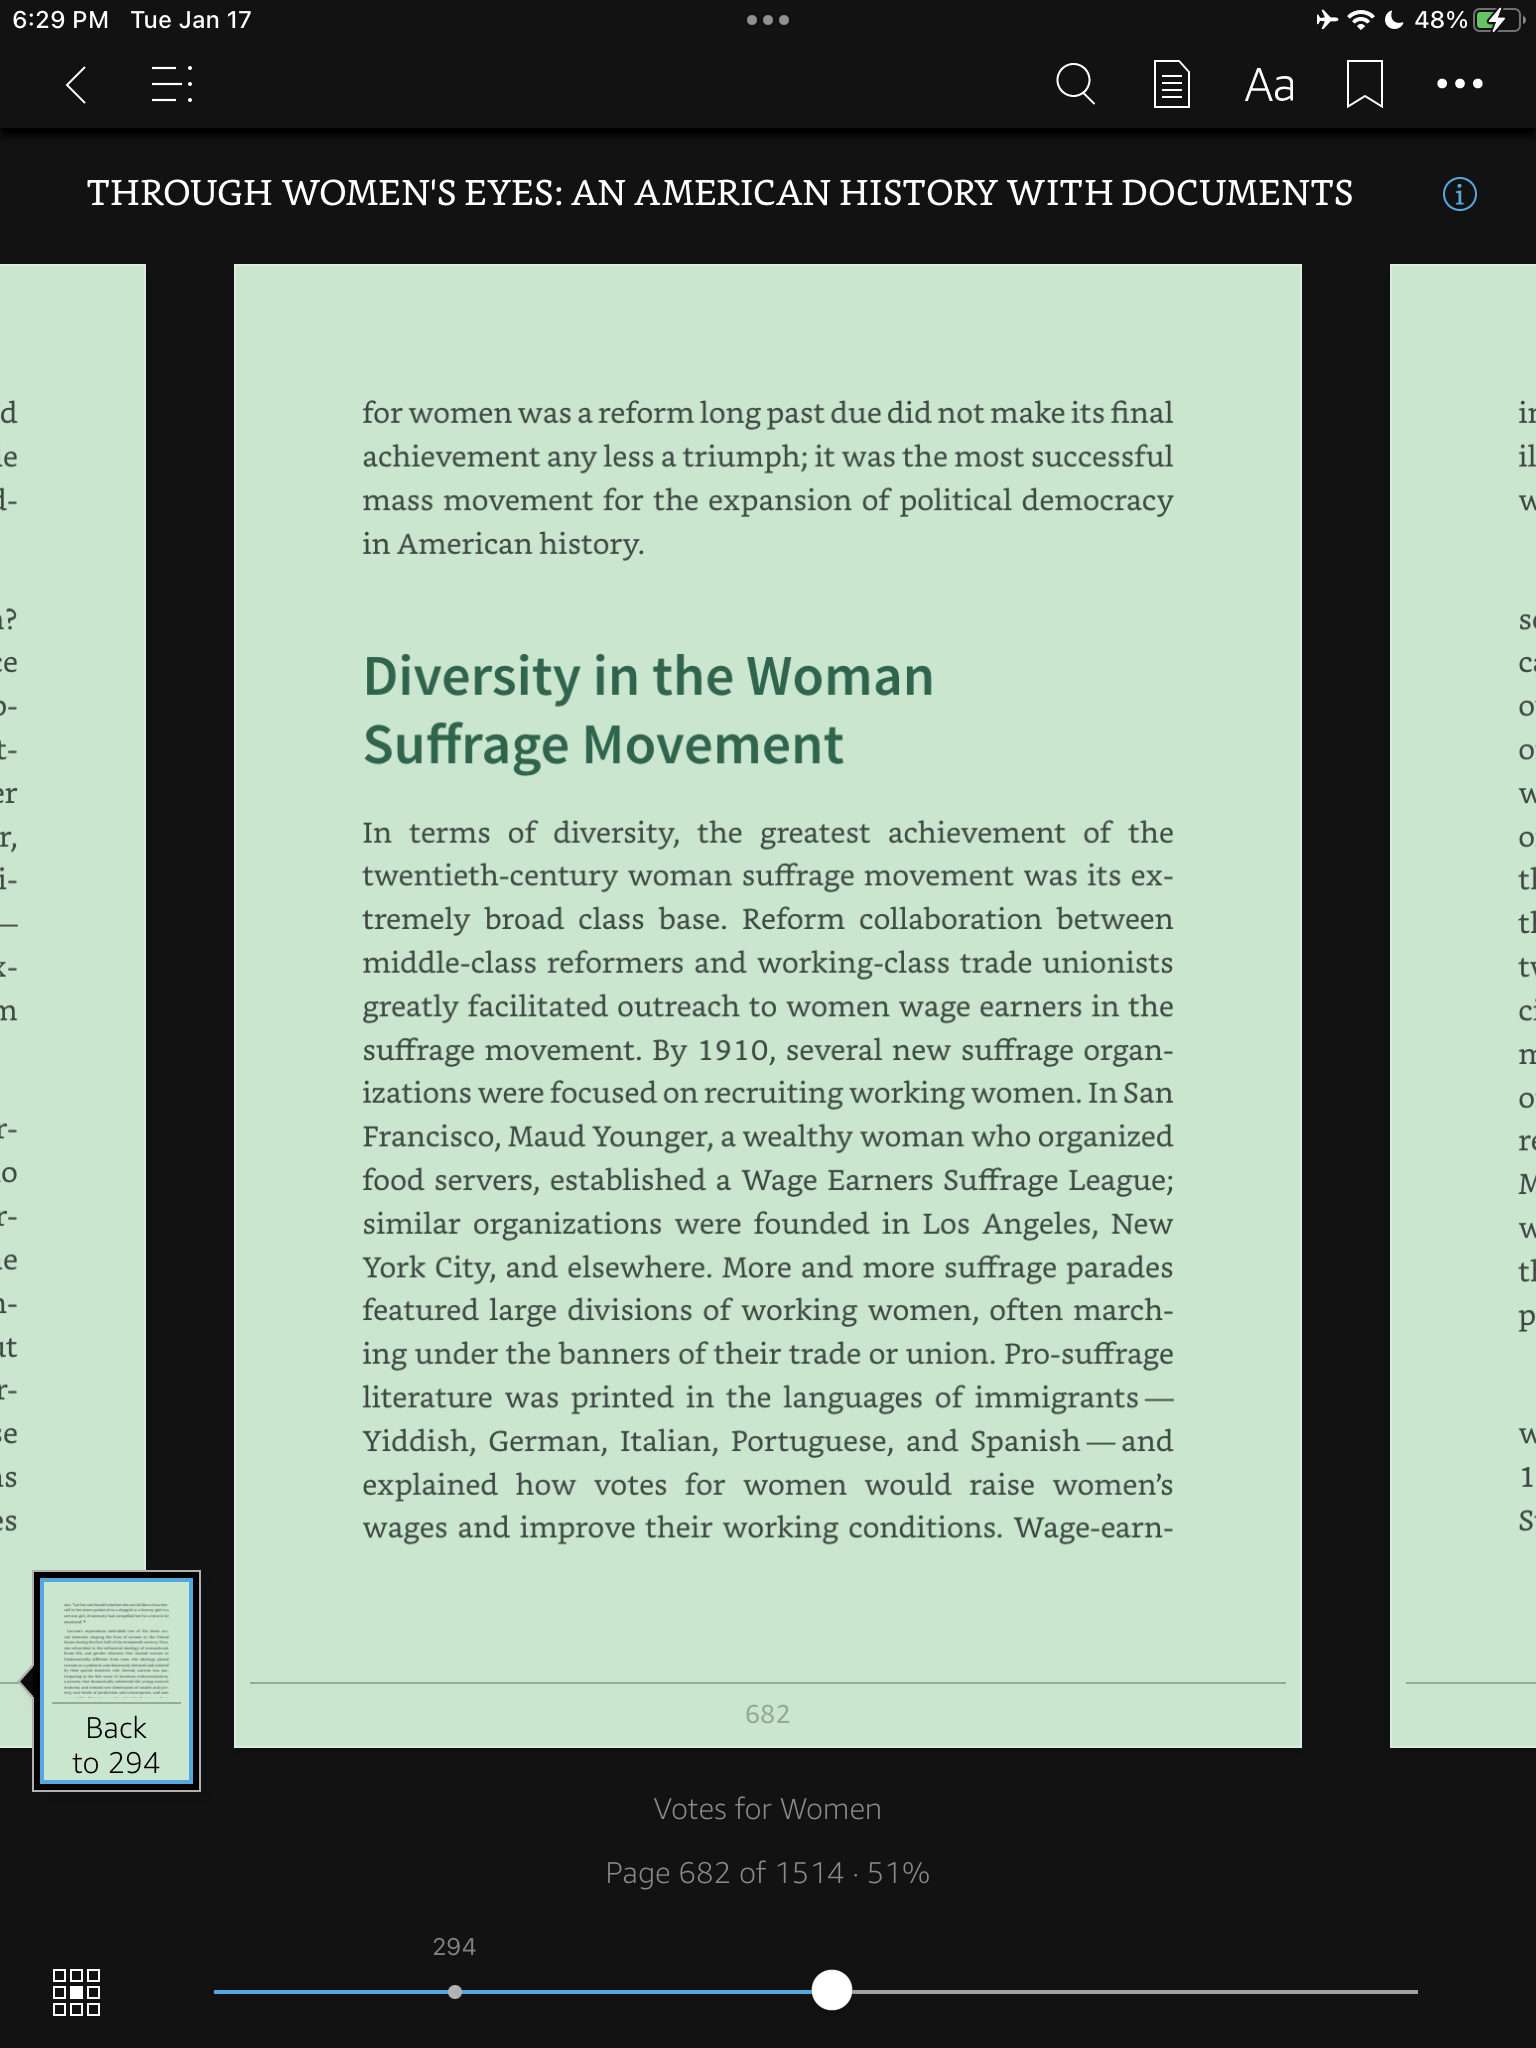
Task: Open the page grid view icon
Action: coord(76,1992)
